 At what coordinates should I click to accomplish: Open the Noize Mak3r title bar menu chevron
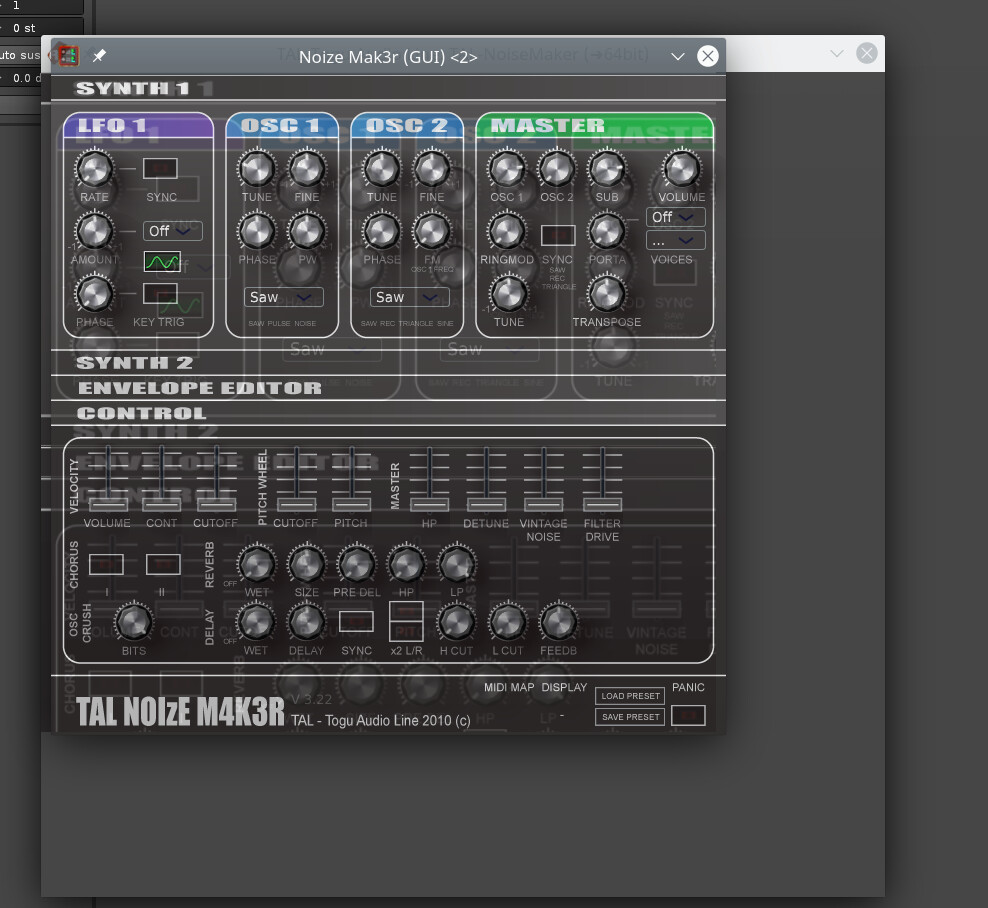pos(678,56)
